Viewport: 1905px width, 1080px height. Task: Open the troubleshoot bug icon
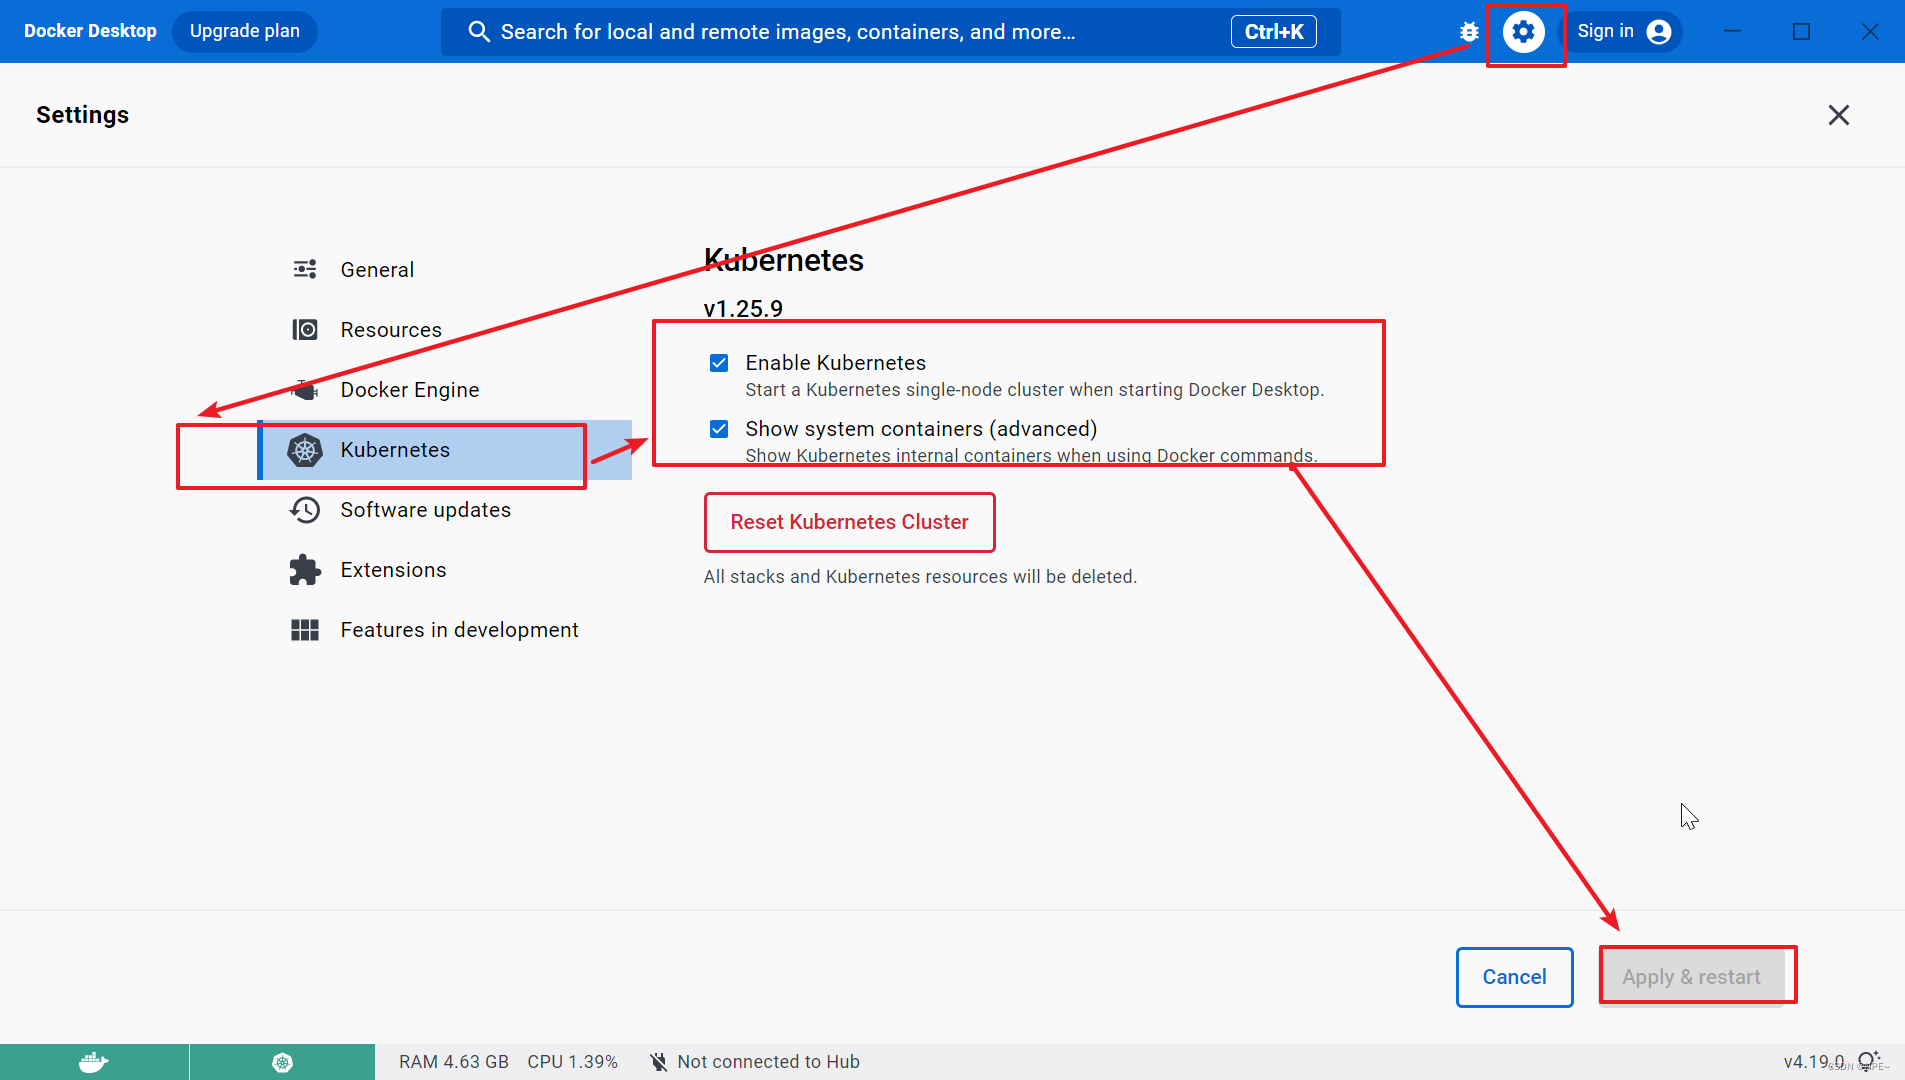click(x=1469, y=32)
